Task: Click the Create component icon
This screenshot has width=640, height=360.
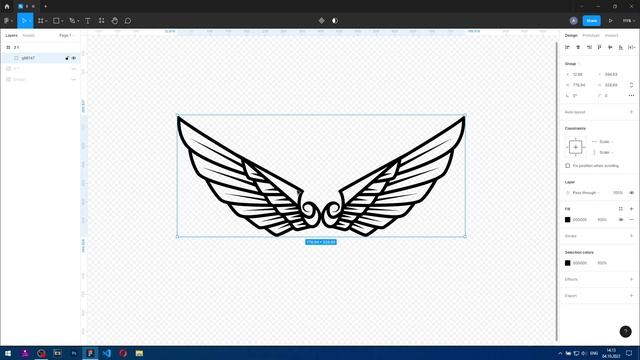Action: point(322,20)
